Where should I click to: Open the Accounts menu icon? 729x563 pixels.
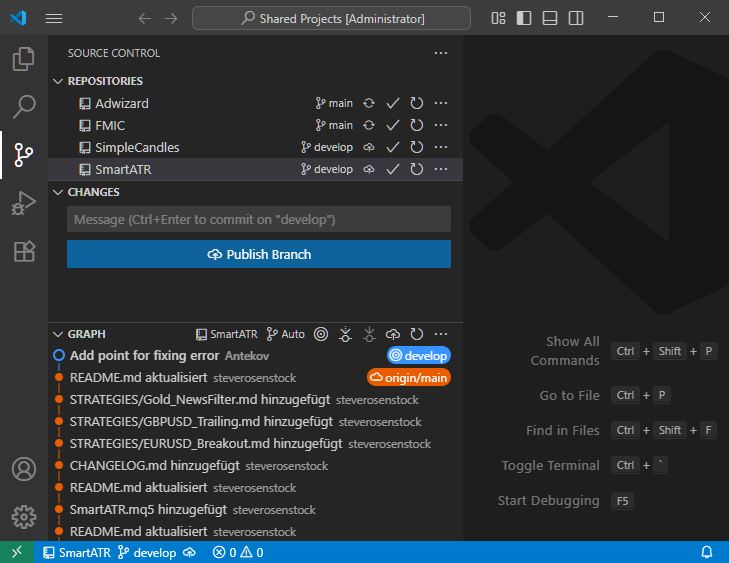coord(24,469)
